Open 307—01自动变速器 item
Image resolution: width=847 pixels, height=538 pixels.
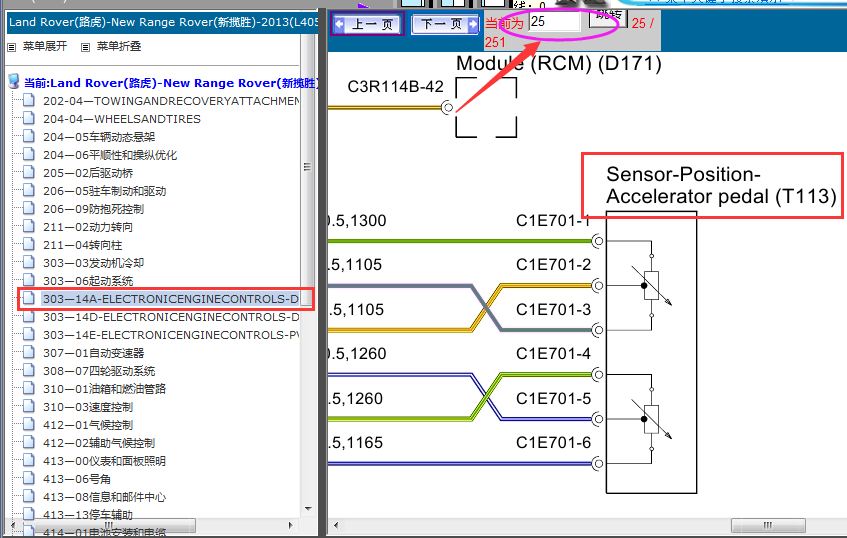click(x=93, y=353)
